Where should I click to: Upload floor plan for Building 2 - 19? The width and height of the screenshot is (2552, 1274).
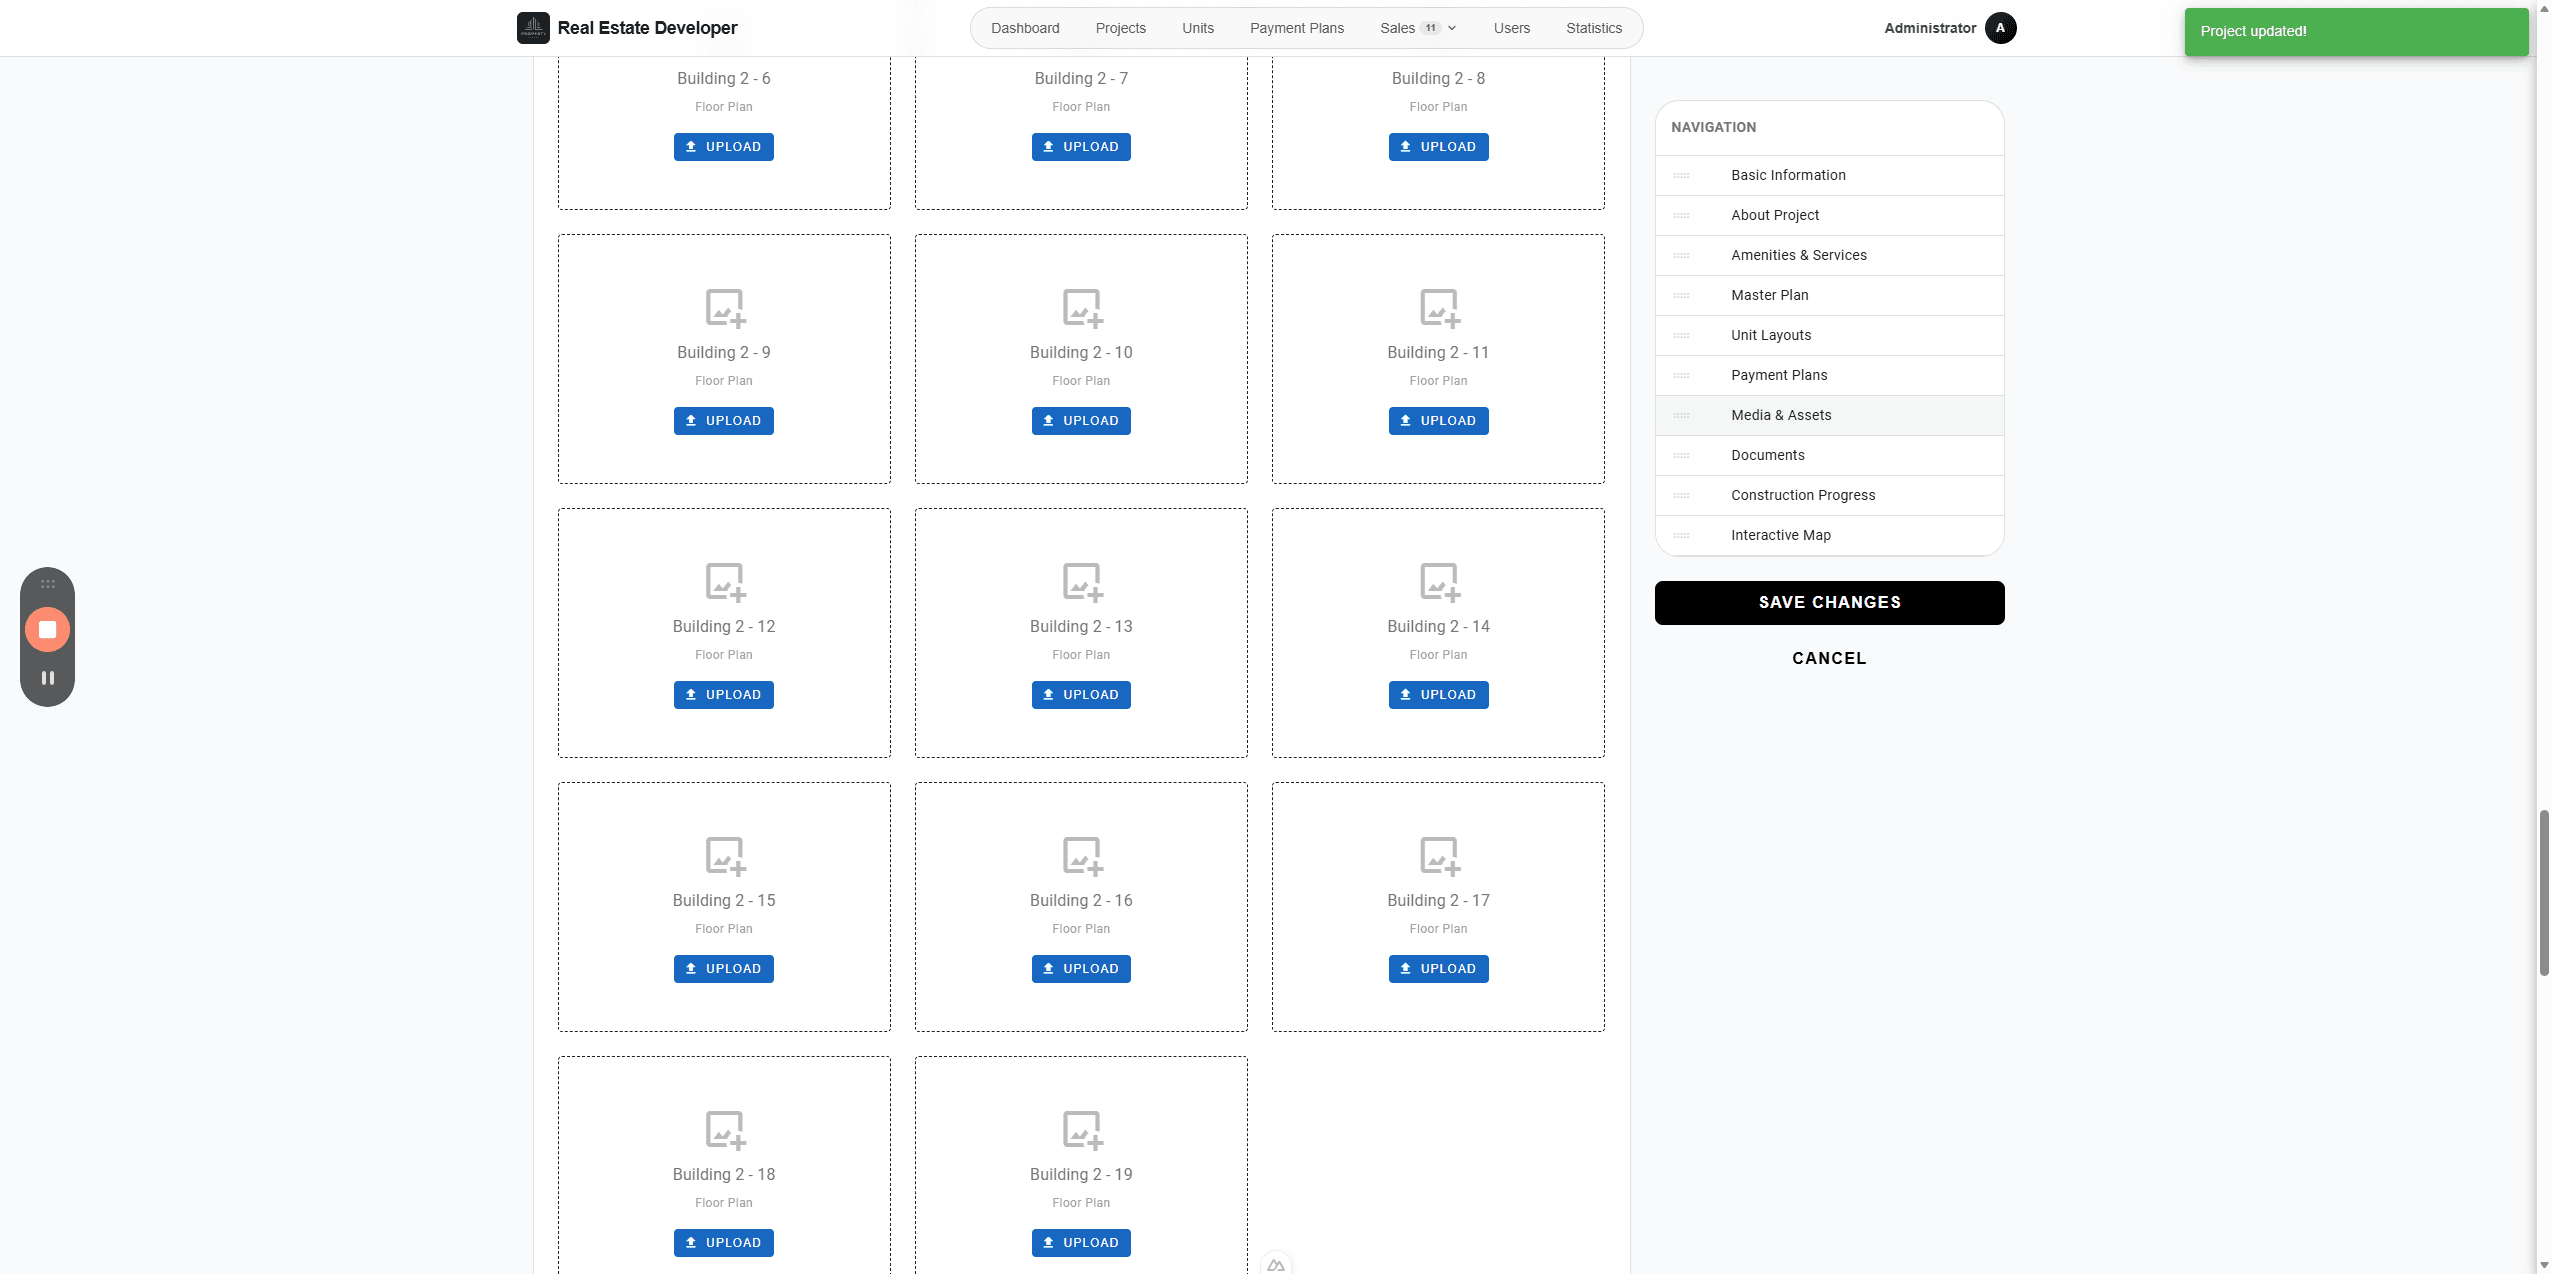point(1081,1243)
